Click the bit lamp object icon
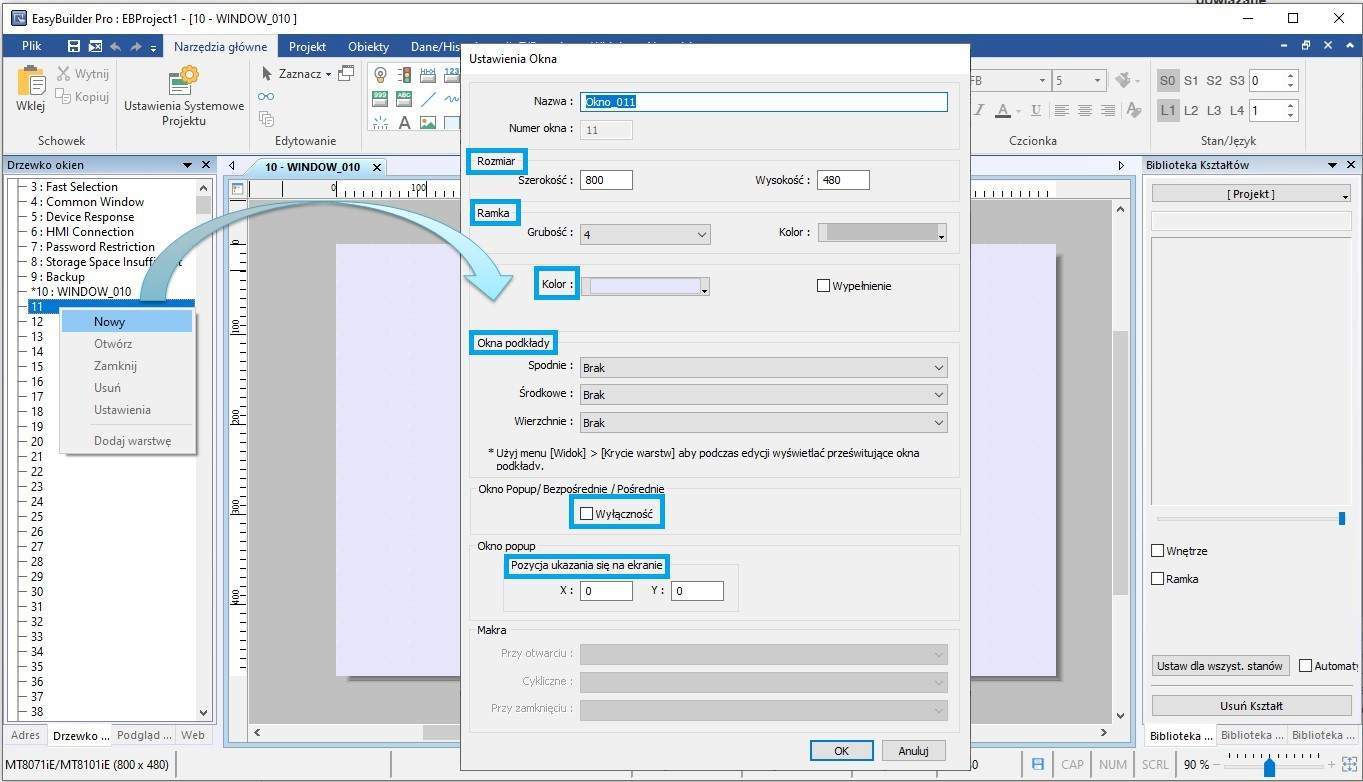The image size is (1363, 782). tap(380, 74)
